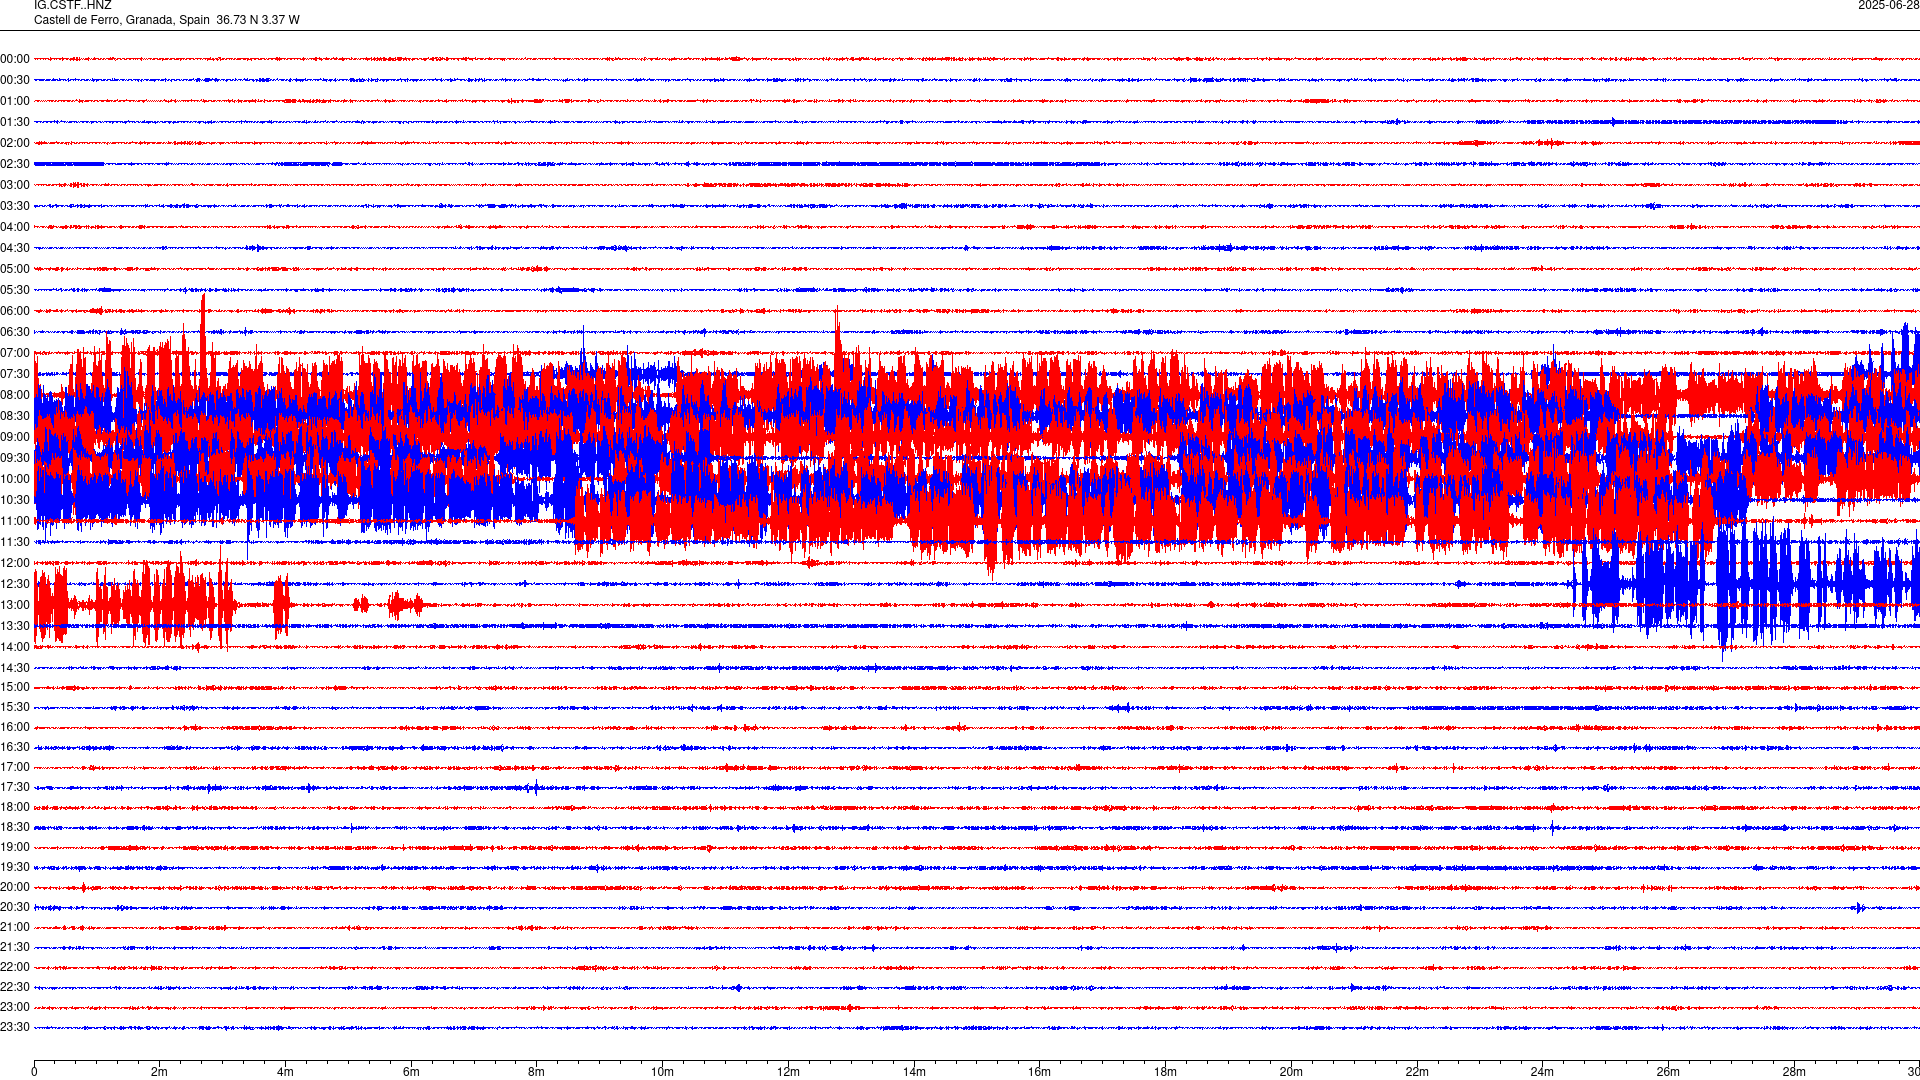Click the 07:00 time row label
This screenshot has width=1920, height=1080.
point(15,353)
